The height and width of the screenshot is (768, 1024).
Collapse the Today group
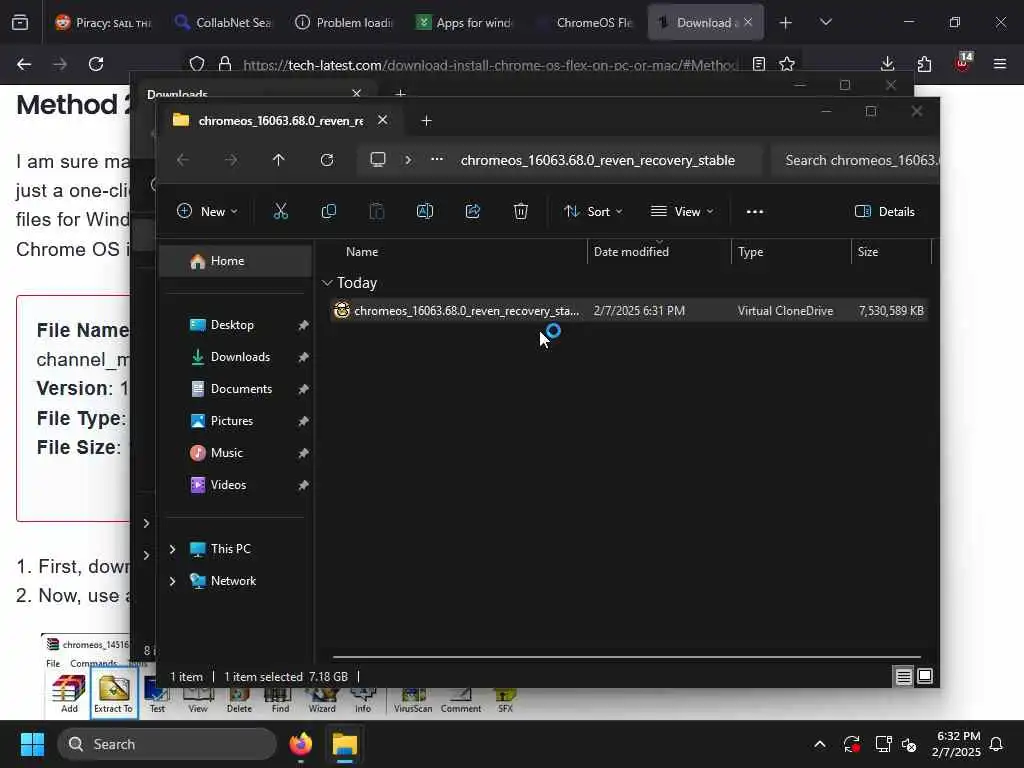coord(327,283)
